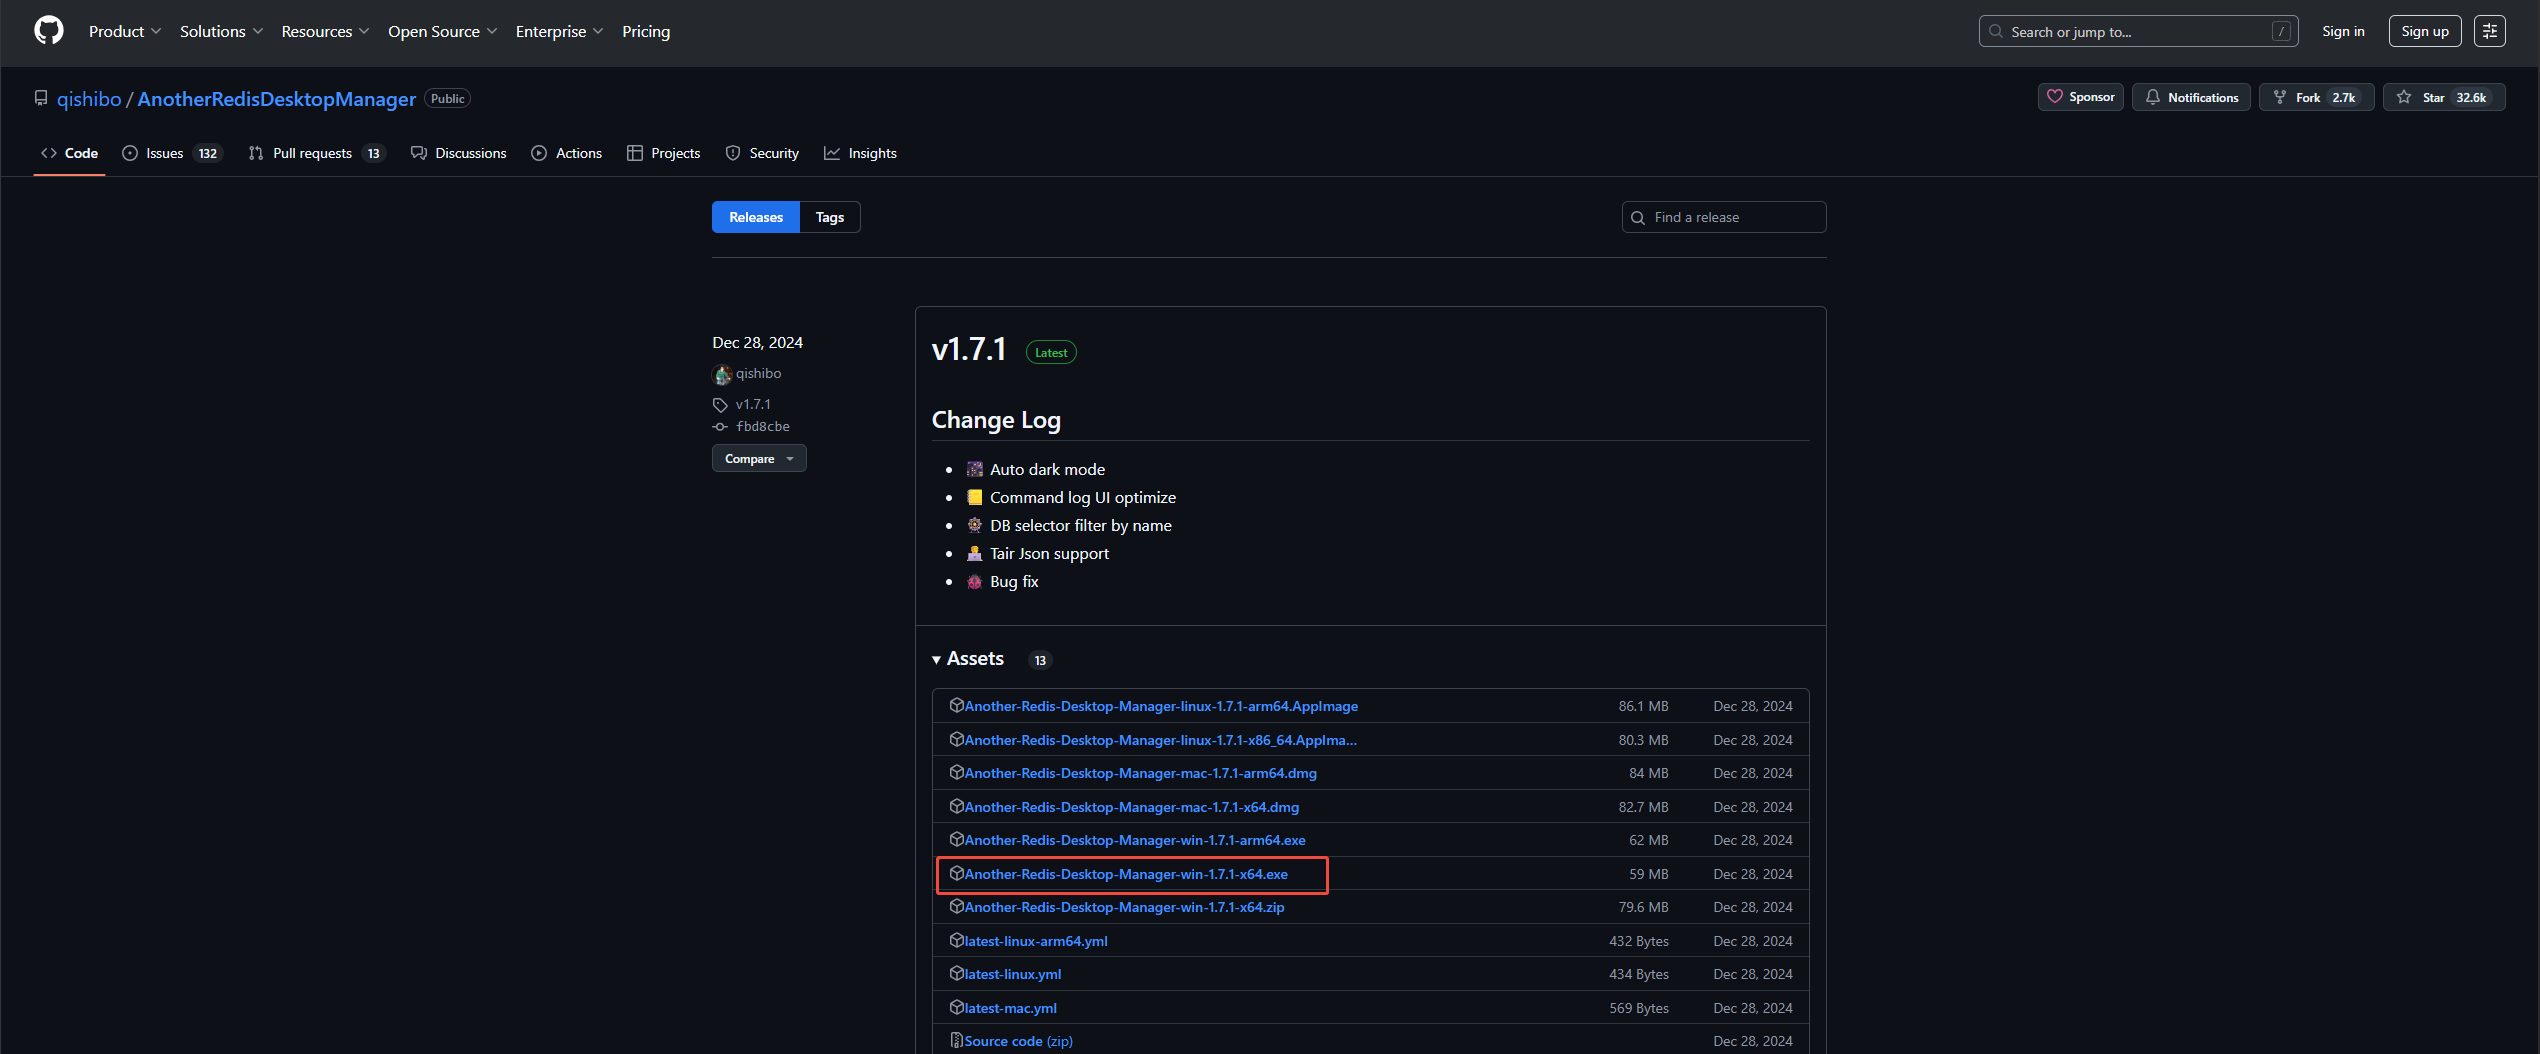Open the Pull requests tab
2540x1054 pixels.
click(x=313, y=153)
